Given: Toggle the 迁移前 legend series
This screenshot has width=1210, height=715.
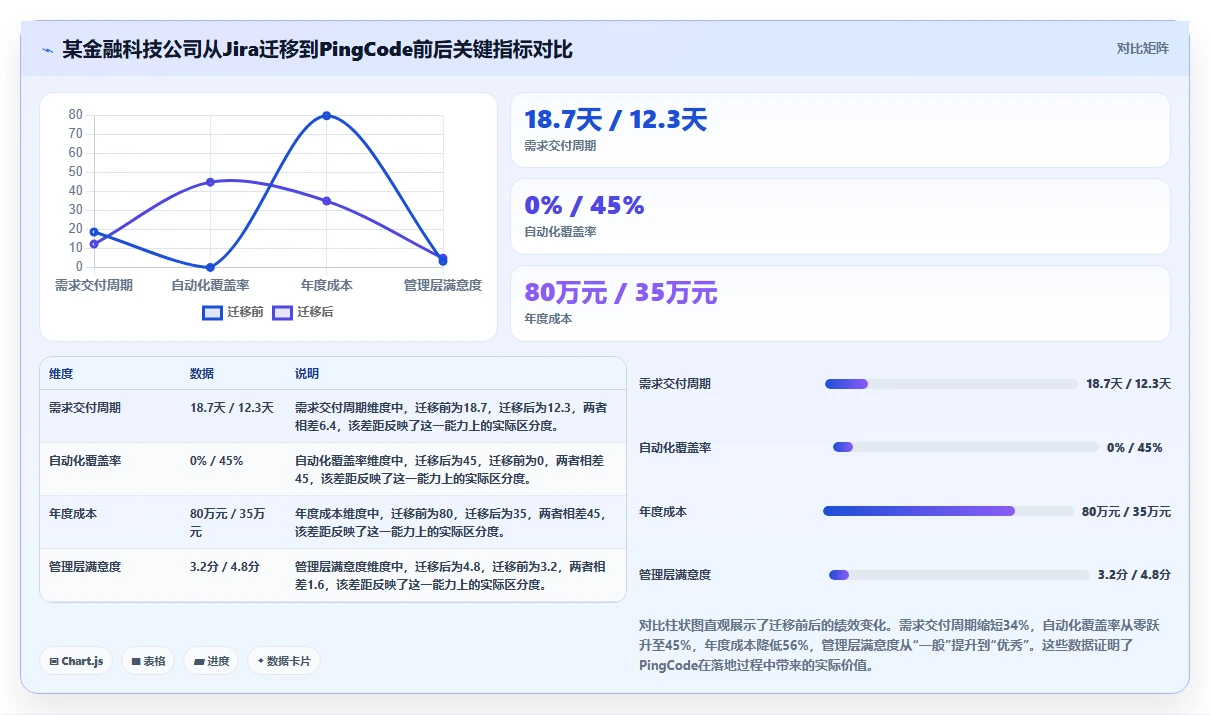Looking at the screenshot, I should (x=233, y=312).
